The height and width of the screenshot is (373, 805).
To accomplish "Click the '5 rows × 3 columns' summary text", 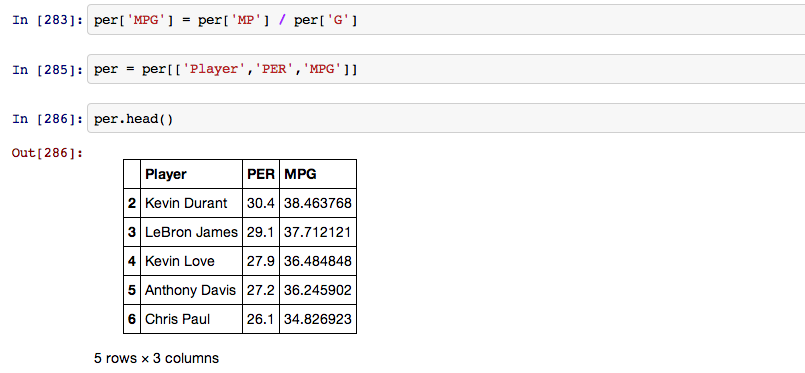I will click(157, 358).
